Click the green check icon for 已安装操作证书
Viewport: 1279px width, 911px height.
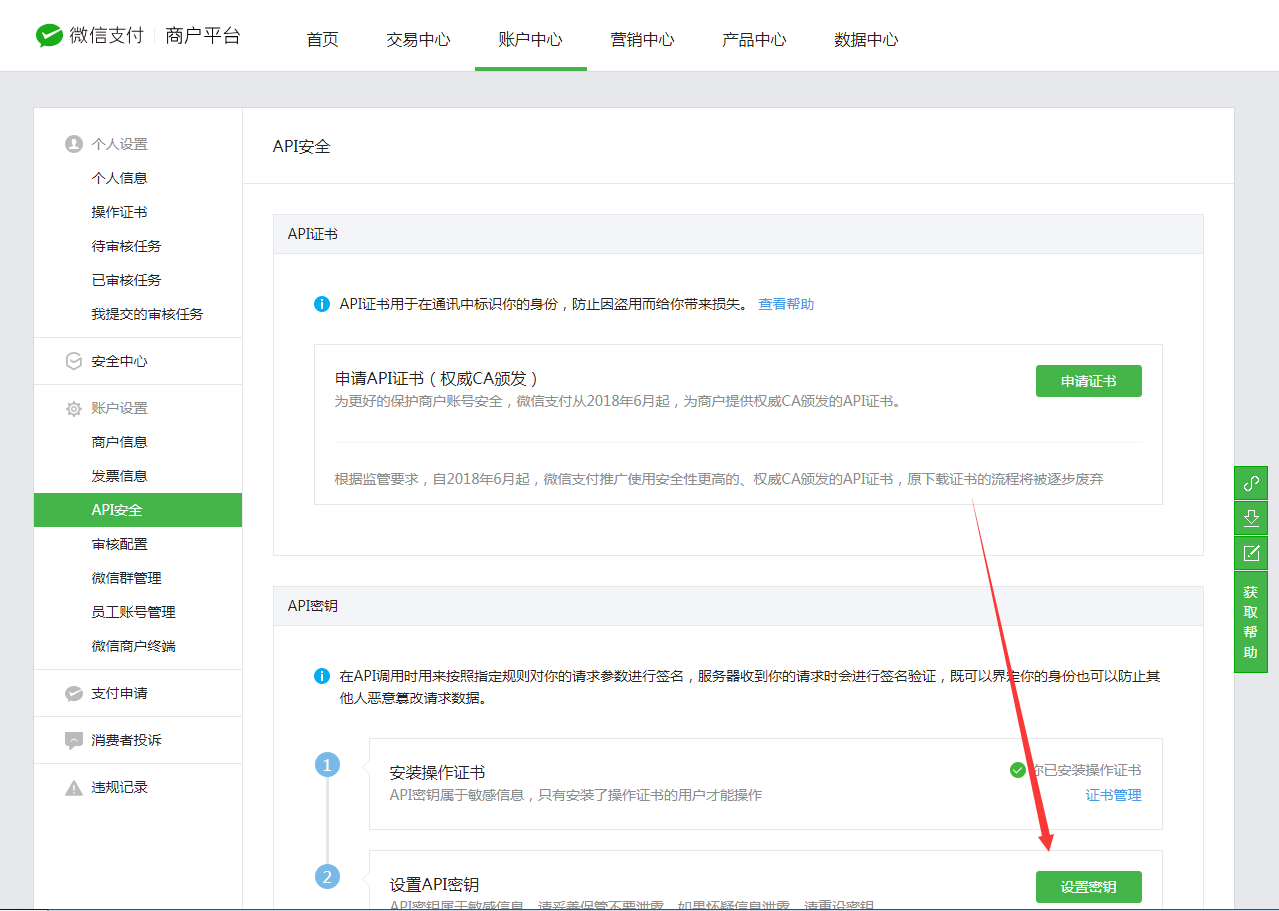point(1018,770)
